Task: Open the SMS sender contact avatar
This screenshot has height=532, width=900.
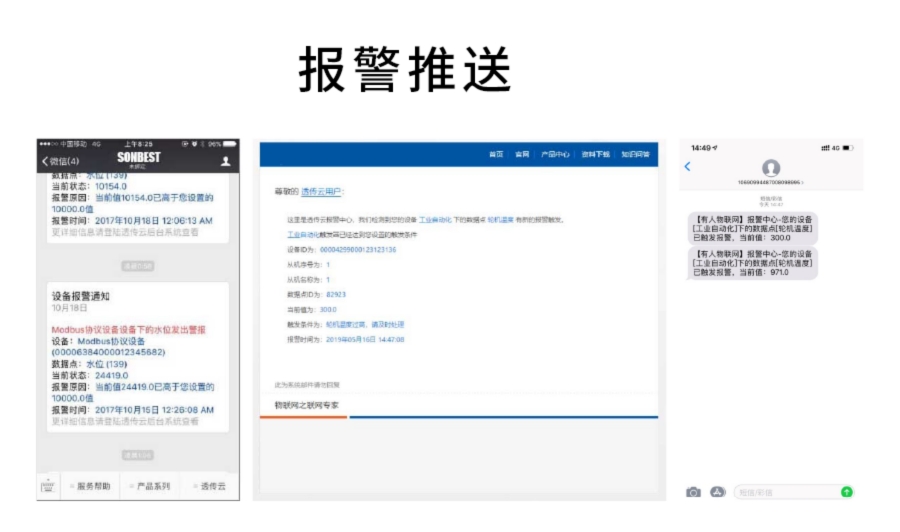Action: [770, 168]
